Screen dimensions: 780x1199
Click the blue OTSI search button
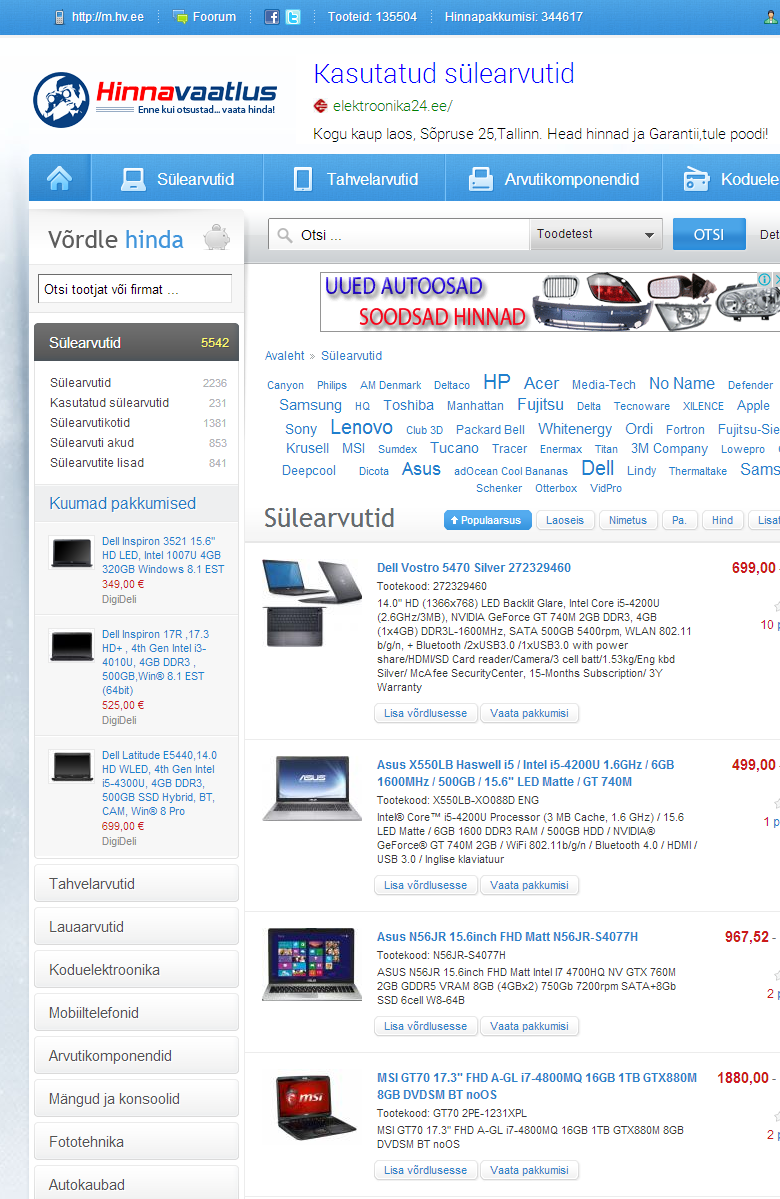coord(709,234)
